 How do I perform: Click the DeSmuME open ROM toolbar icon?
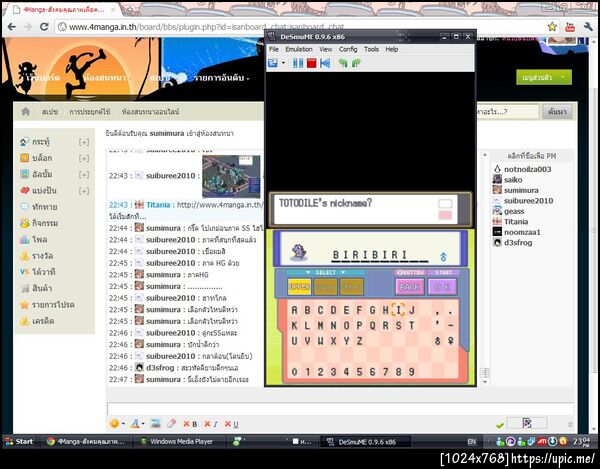pyautogui.click(x=273, y=63)
